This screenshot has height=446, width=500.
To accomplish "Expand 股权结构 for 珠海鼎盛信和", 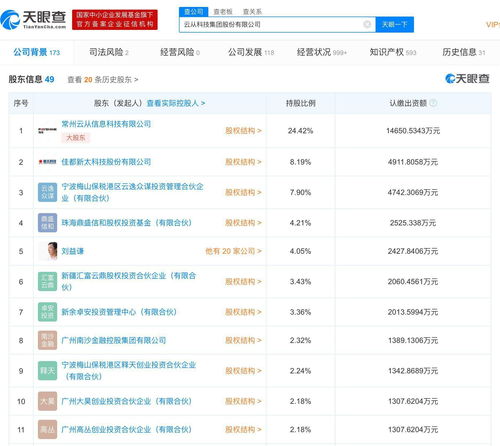I will (243, 223).
